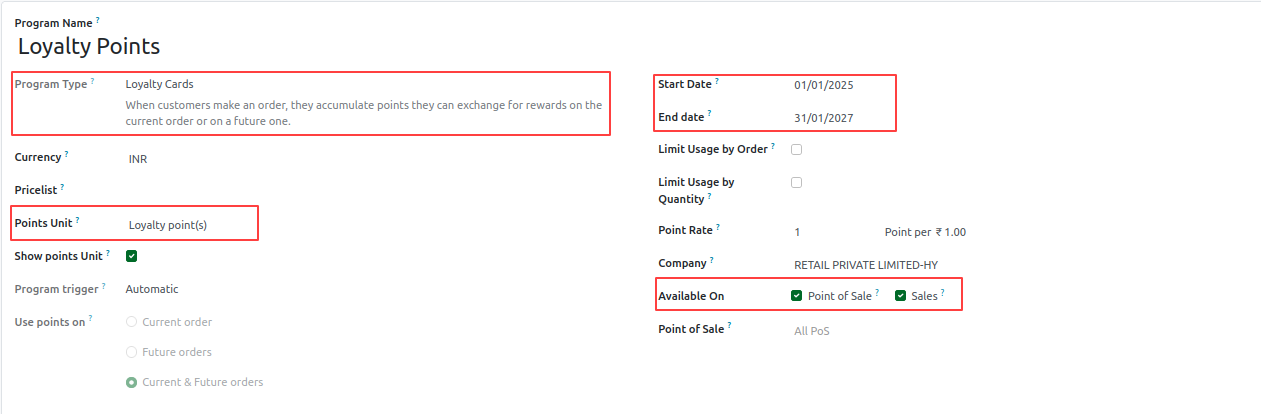Show help for Points Unit label
The image size is (1261, 414).
(78, 219)
